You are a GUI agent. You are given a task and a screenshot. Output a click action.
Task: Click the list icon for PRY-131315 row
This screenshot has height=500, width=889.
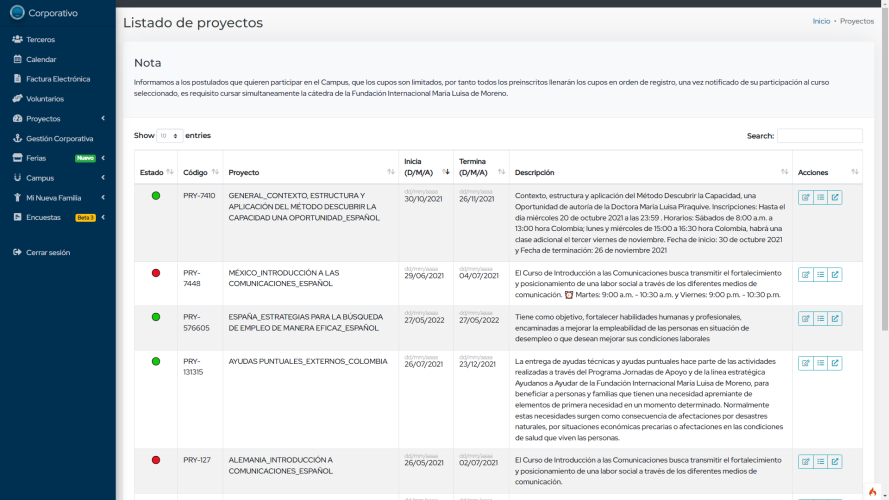pyautogui.click(x=820, y=363)
